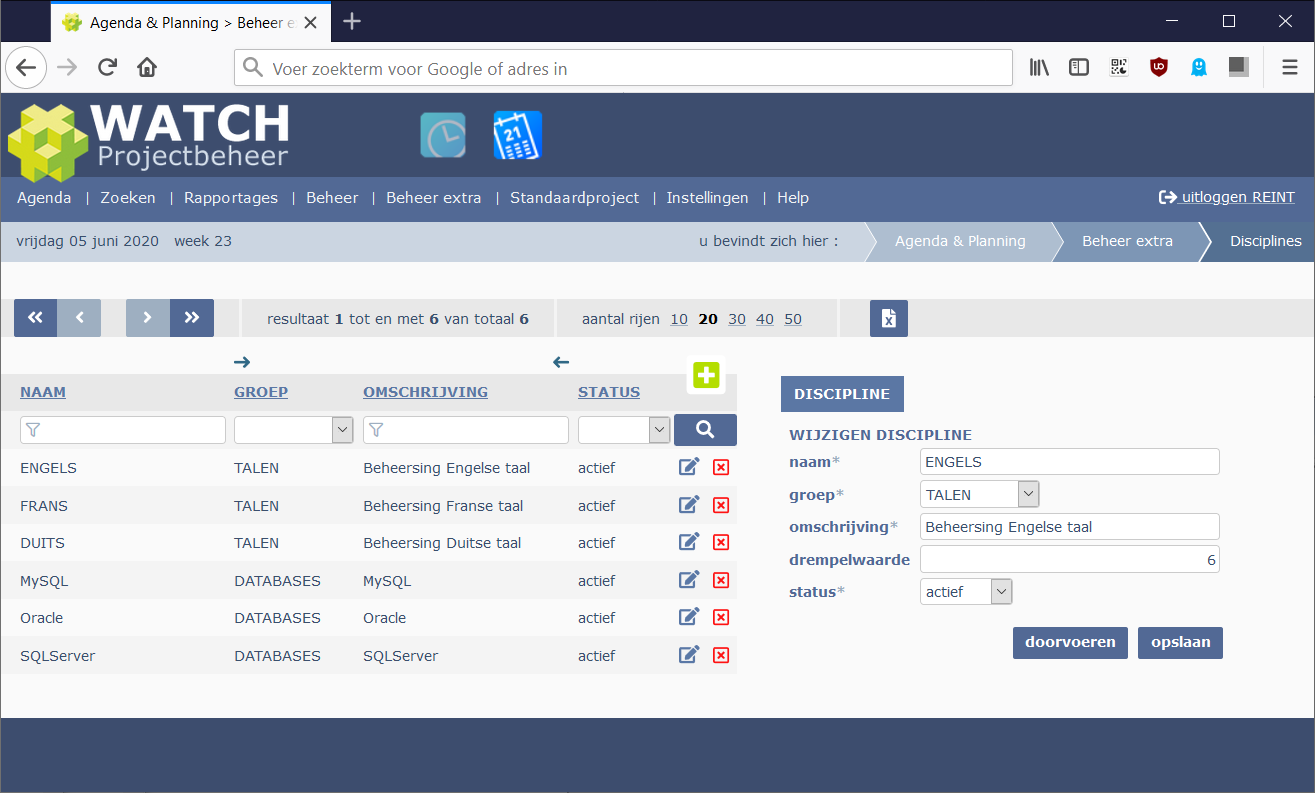
Task: Collapse columns with left arrow above STATUS
Action: tap(561, 362)
